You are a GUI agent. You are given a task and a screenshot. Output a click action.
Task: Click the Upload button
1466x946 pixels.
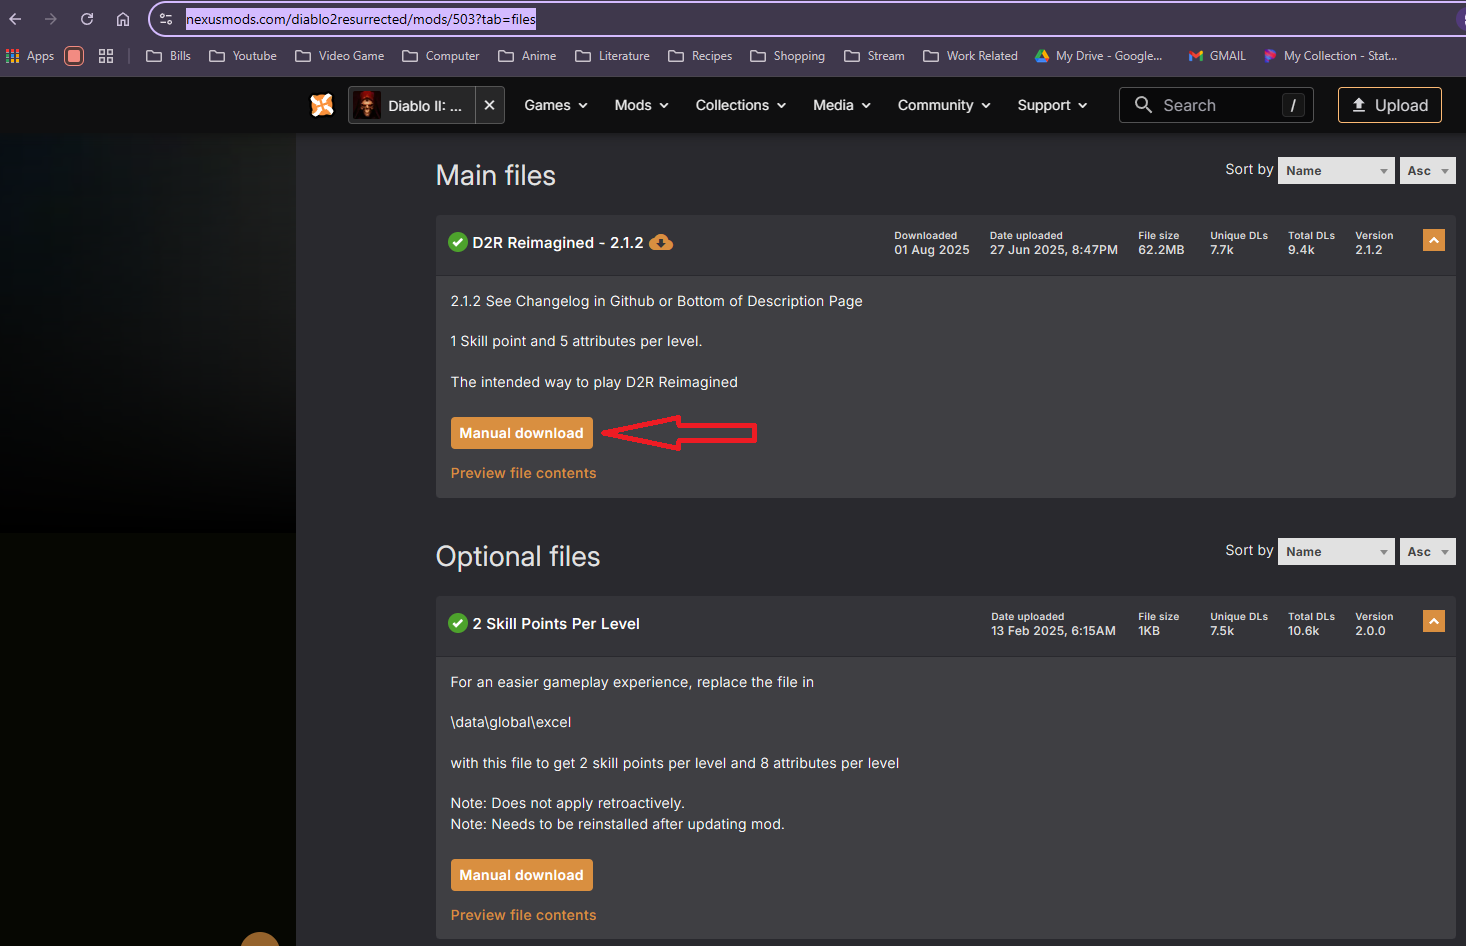click(x=1390, y=105)
